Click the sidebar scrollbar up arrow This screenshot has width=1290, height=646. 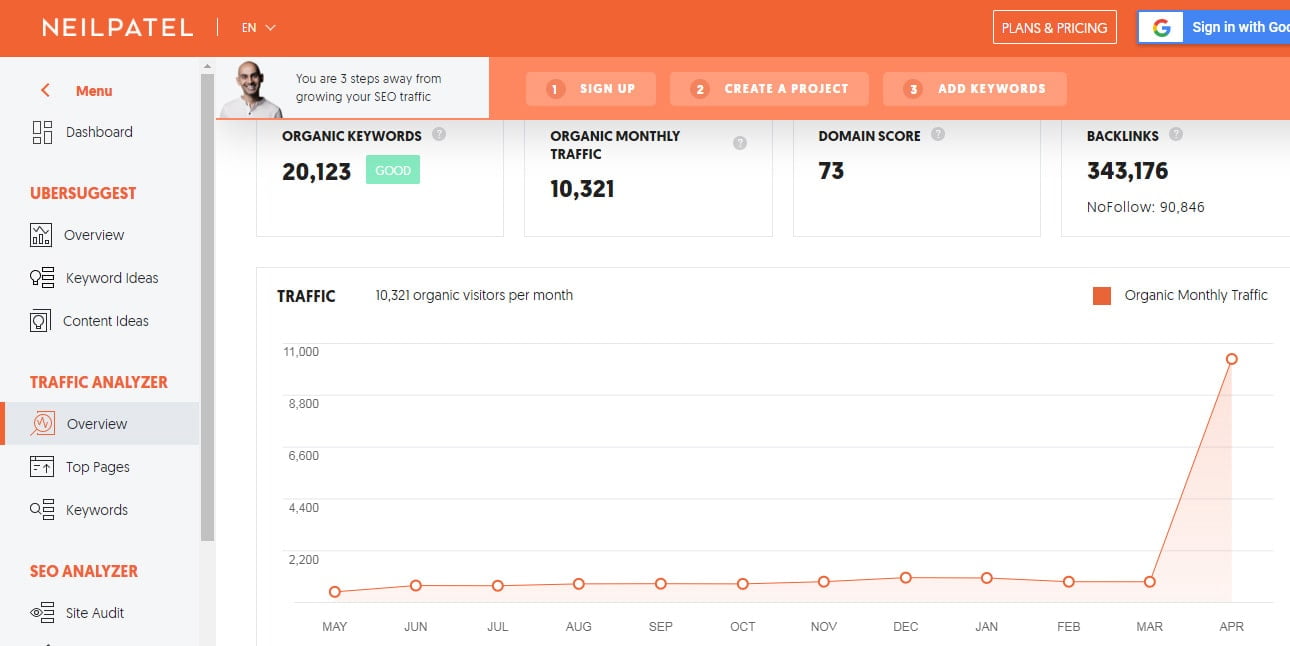207,66
